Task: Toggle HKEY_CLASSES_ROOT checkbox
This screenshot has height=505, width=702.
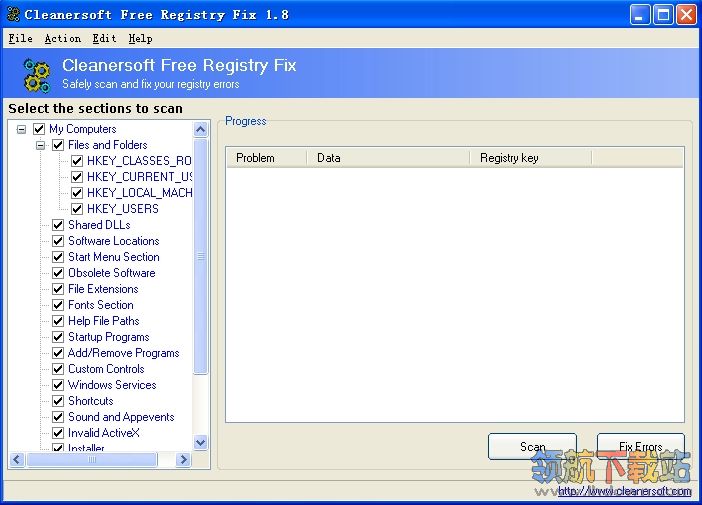Action: point(77,161)
